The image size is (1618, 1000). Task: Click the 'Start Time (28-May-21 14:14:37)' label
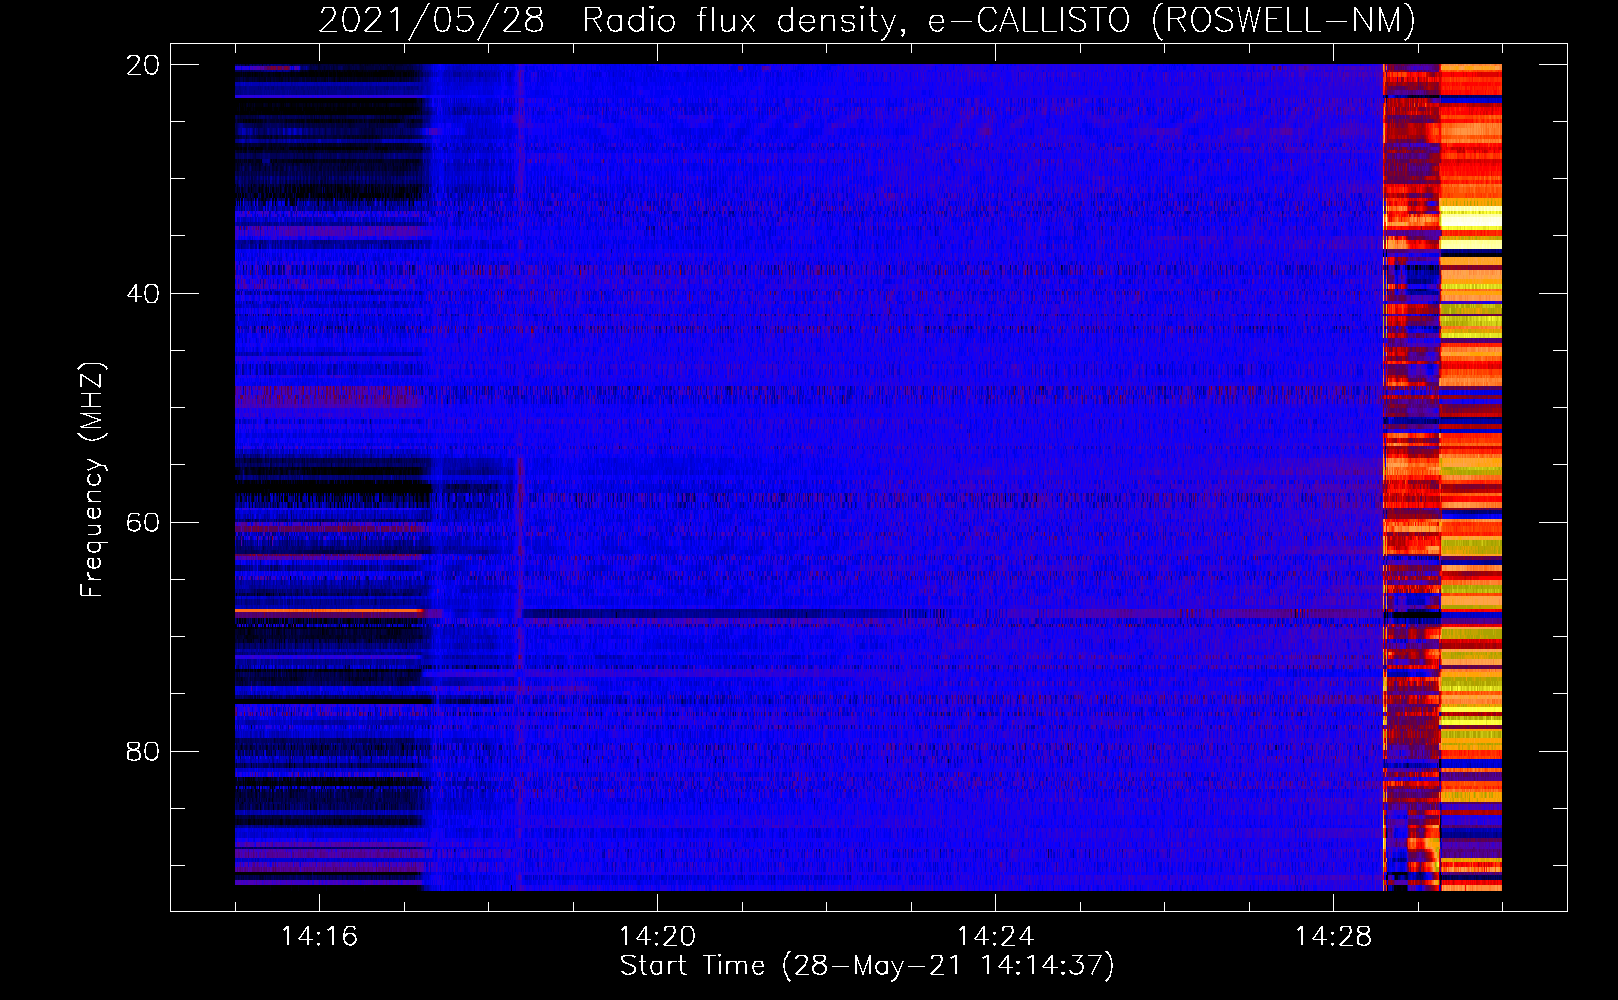[867, 966]
